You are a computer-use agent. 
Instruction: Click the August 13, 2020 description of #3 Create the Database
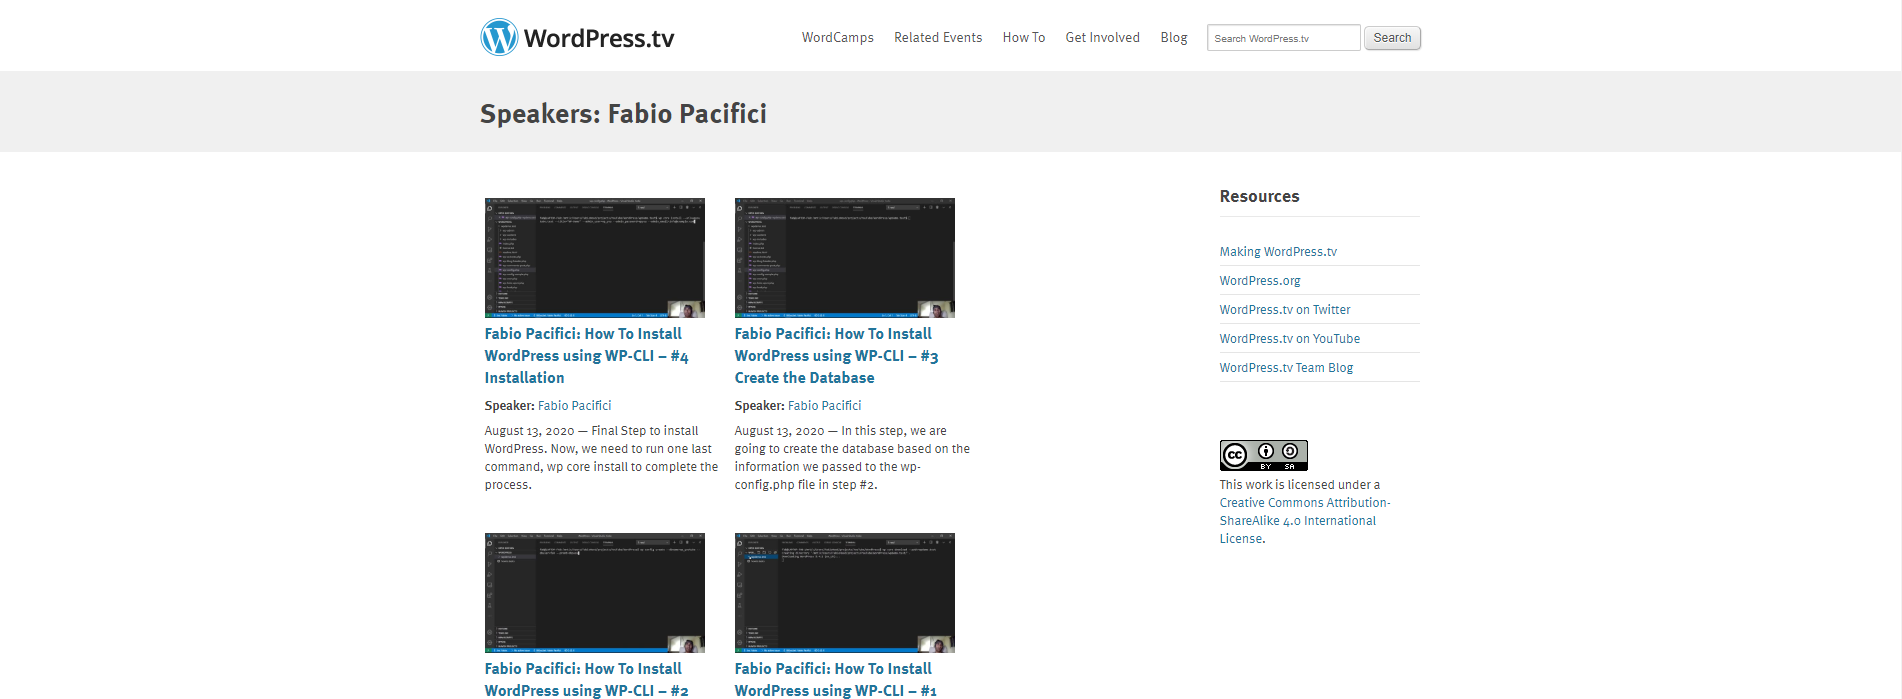(x=852, y=458)
